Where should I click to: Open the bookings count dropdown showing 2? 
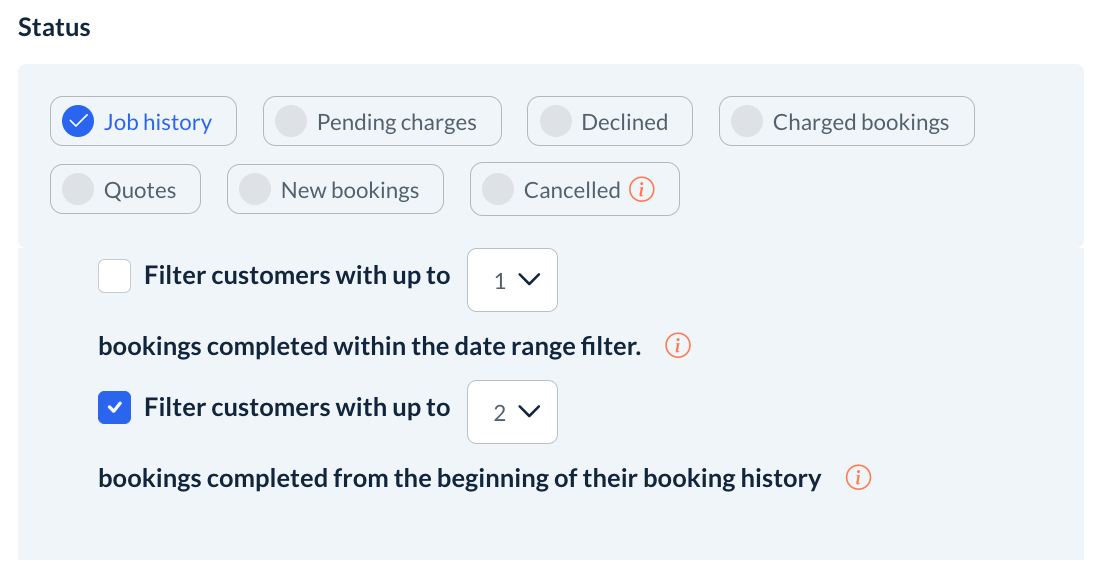point(512,412)
